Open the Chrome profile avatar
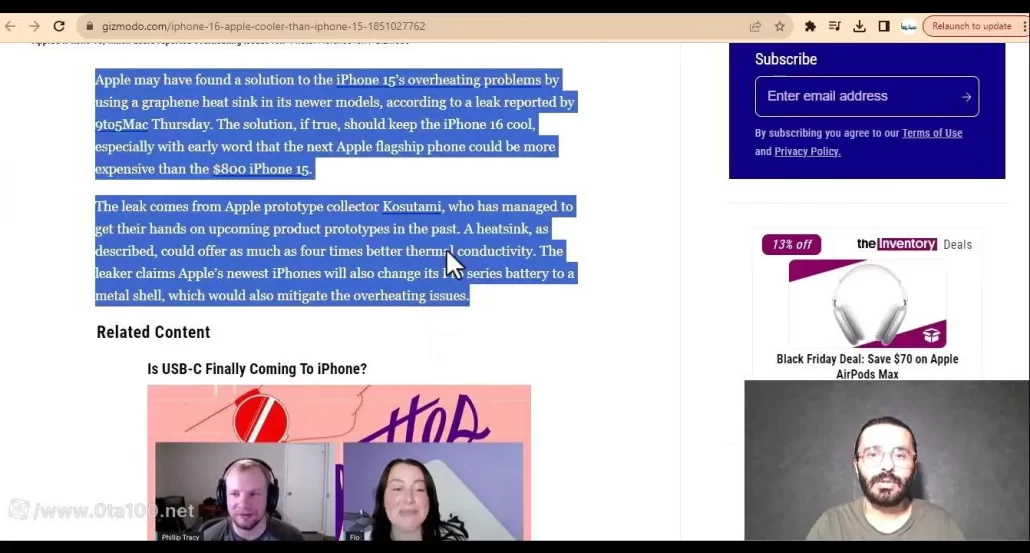 (x=908, y=26)
